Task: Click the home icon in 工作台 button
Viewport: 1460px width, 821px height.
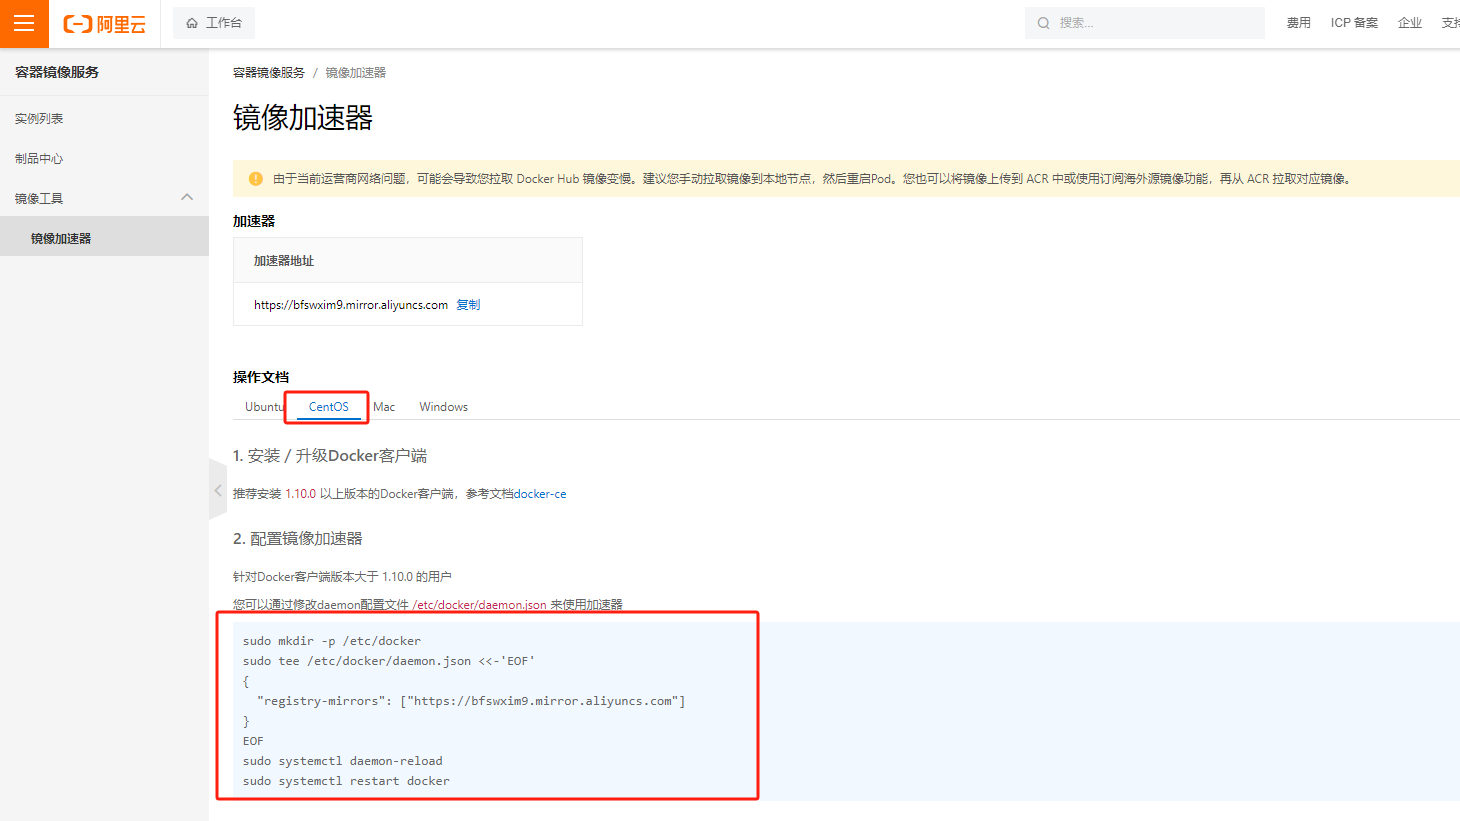Action: click(x=192, y=23)
